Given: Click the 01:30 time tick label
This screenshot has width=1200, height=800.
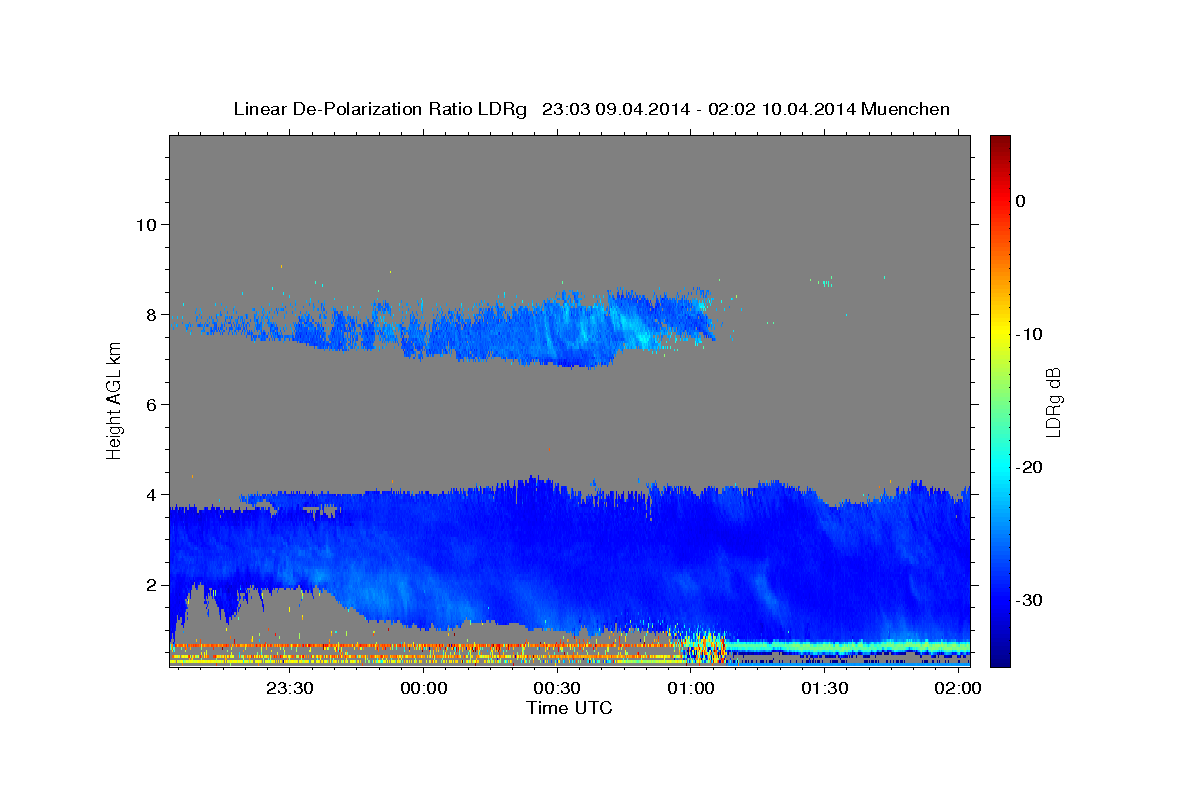Looking at the screenshot, I should pos(824,689).
